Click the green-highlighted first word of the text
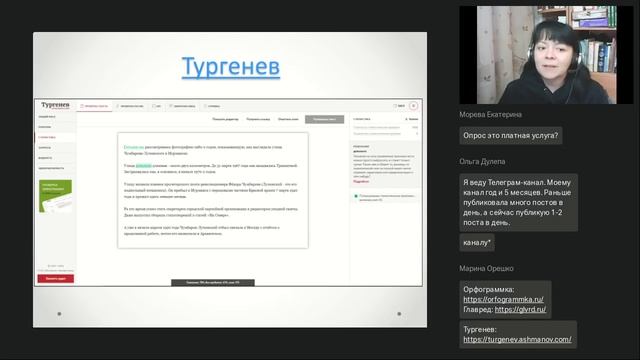 point(134,147)
